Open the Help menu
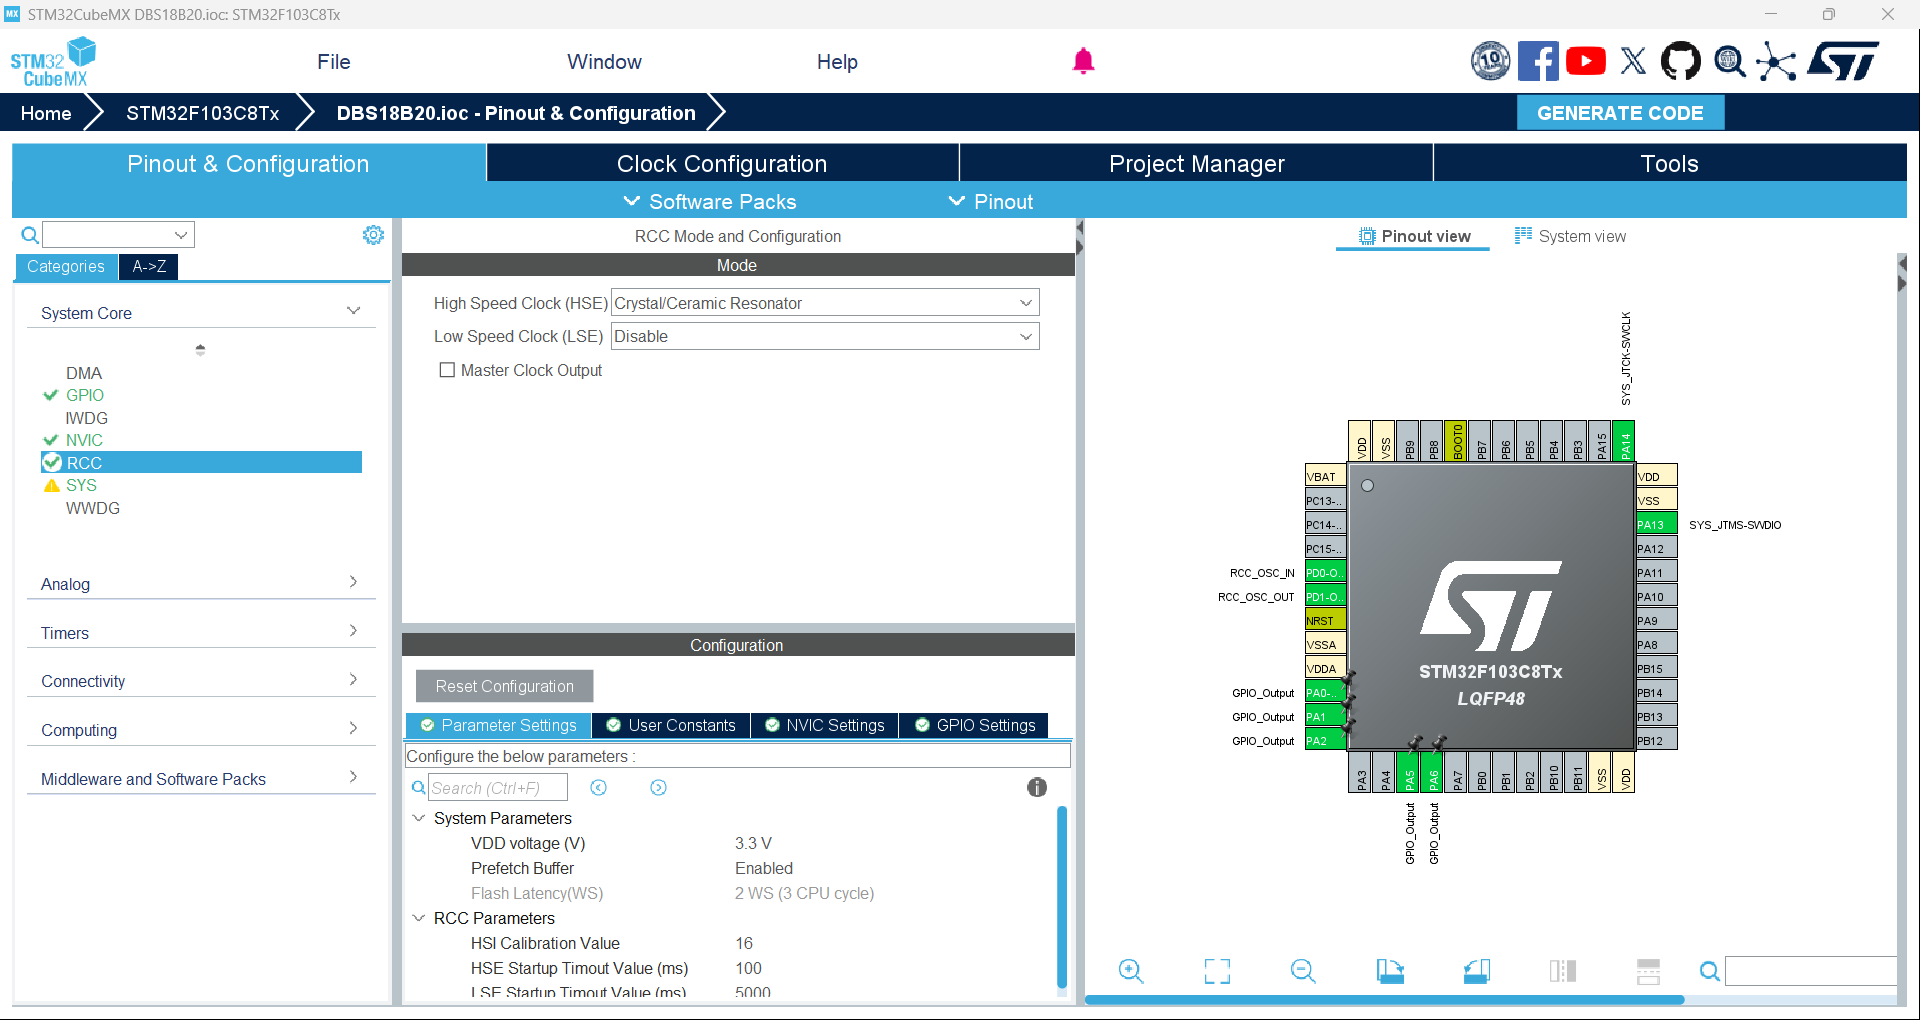The height and width of the screenshot is (1020, 1920). [x=837, y=62]
